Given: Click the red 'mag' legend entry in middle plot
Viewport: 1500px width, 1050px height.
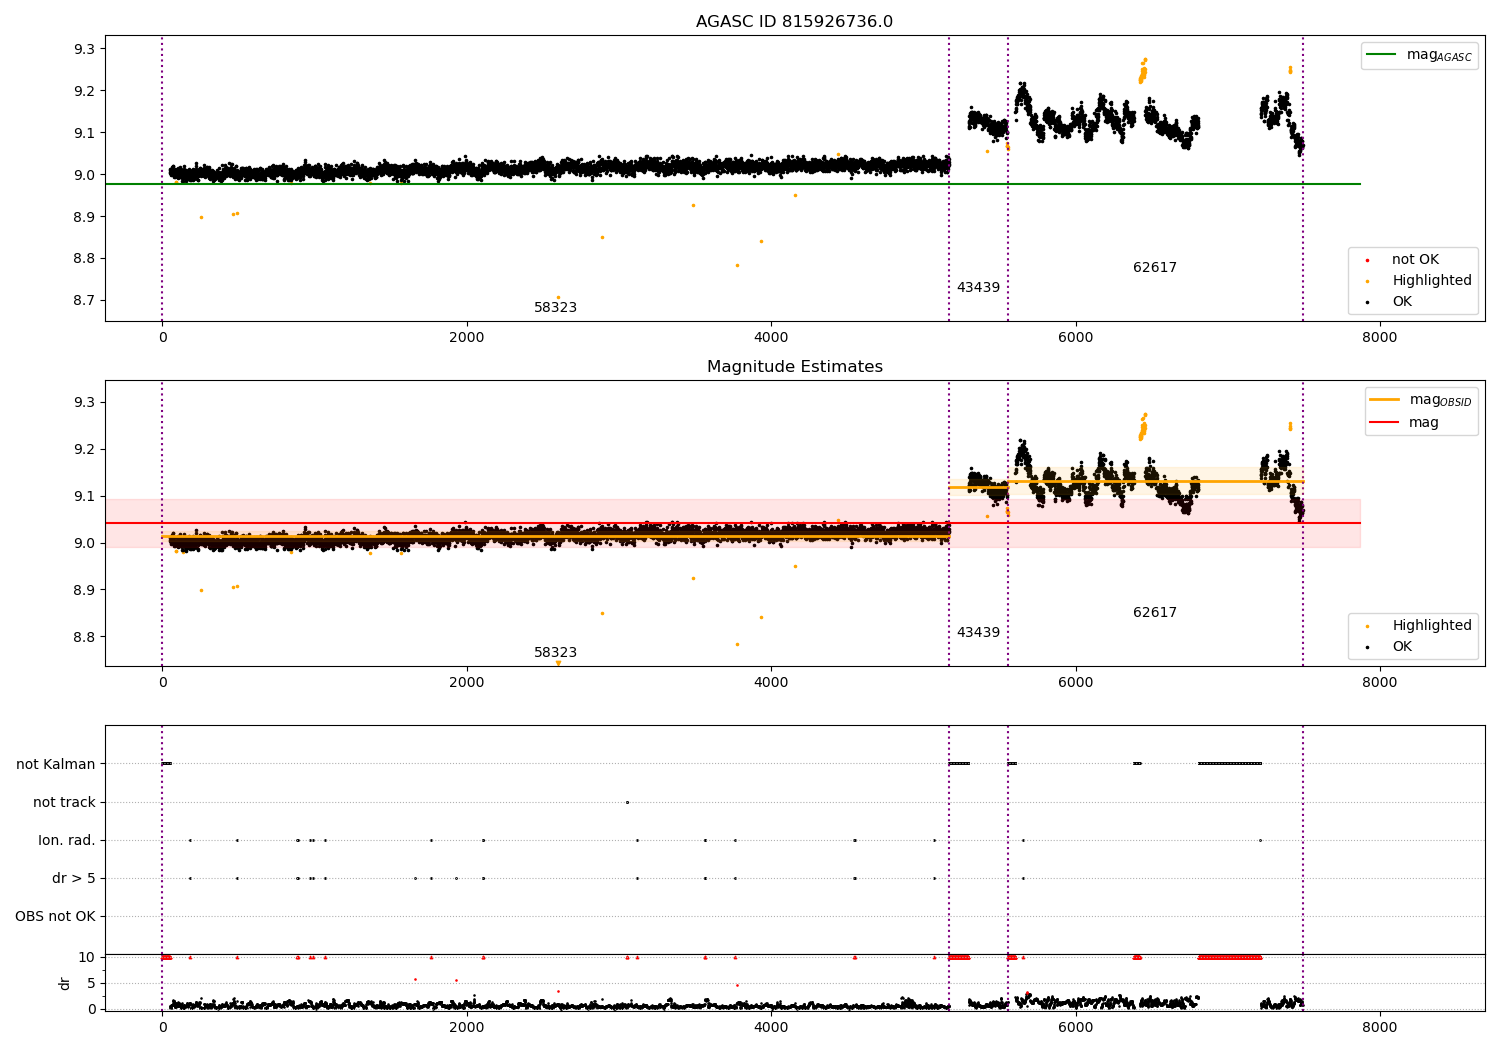Looking at the screenshot, I should click(1405, 423).
